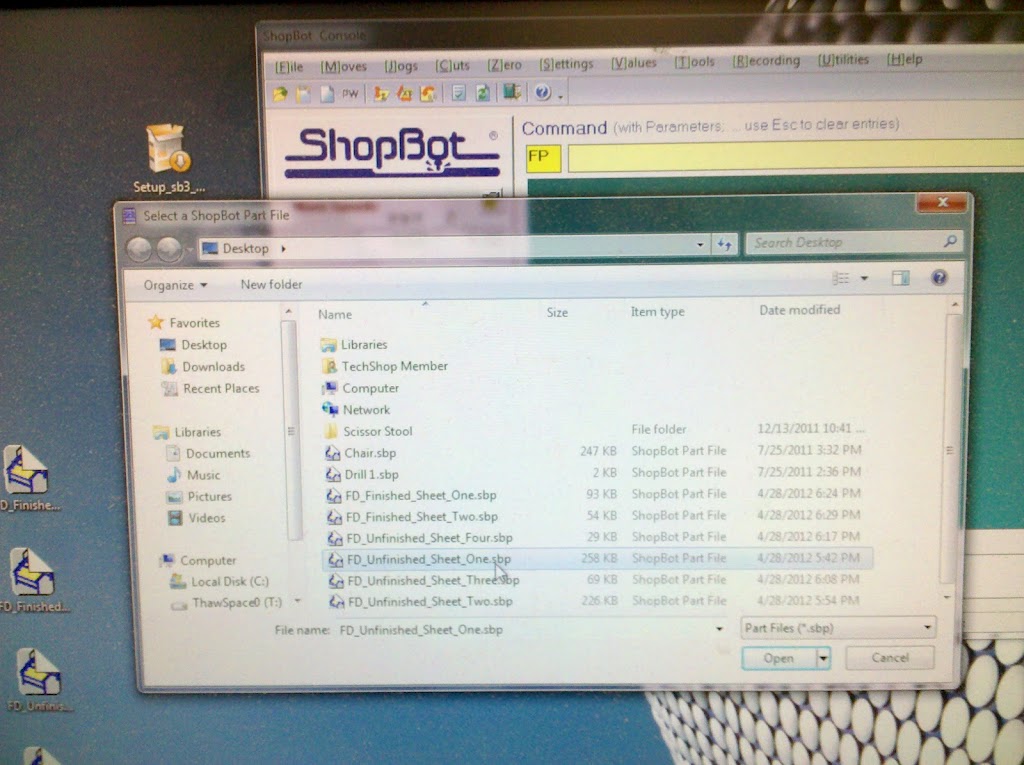This screenshot has width=1024, height=765.
Task: Select the Scissor Stool folder
Action: (369, 432)
